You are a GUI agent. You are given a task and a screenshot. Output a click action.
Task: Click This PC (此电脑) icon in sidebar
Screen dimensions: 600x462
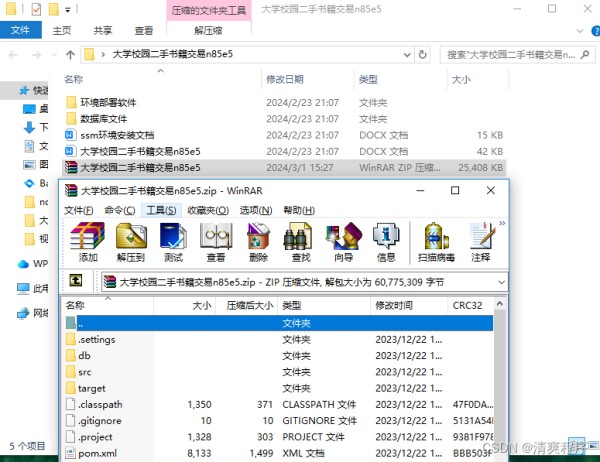(23, 288)
